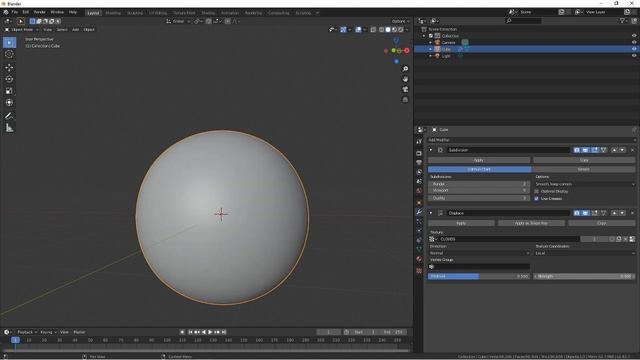Collapse the Displace modifier panel
The width and height of the screenshot is (640, 360).
[431, 213]
